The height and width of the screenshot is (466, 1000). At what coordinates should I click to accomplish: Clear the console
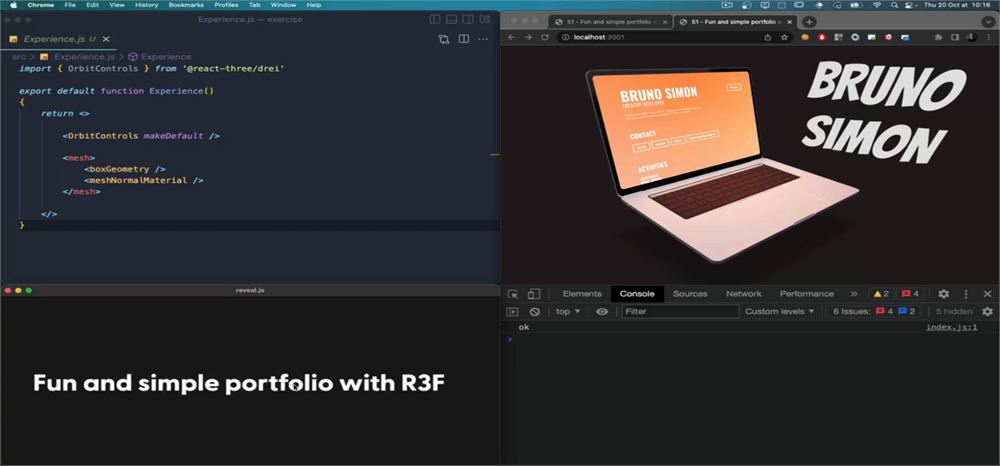click(534, 312)
